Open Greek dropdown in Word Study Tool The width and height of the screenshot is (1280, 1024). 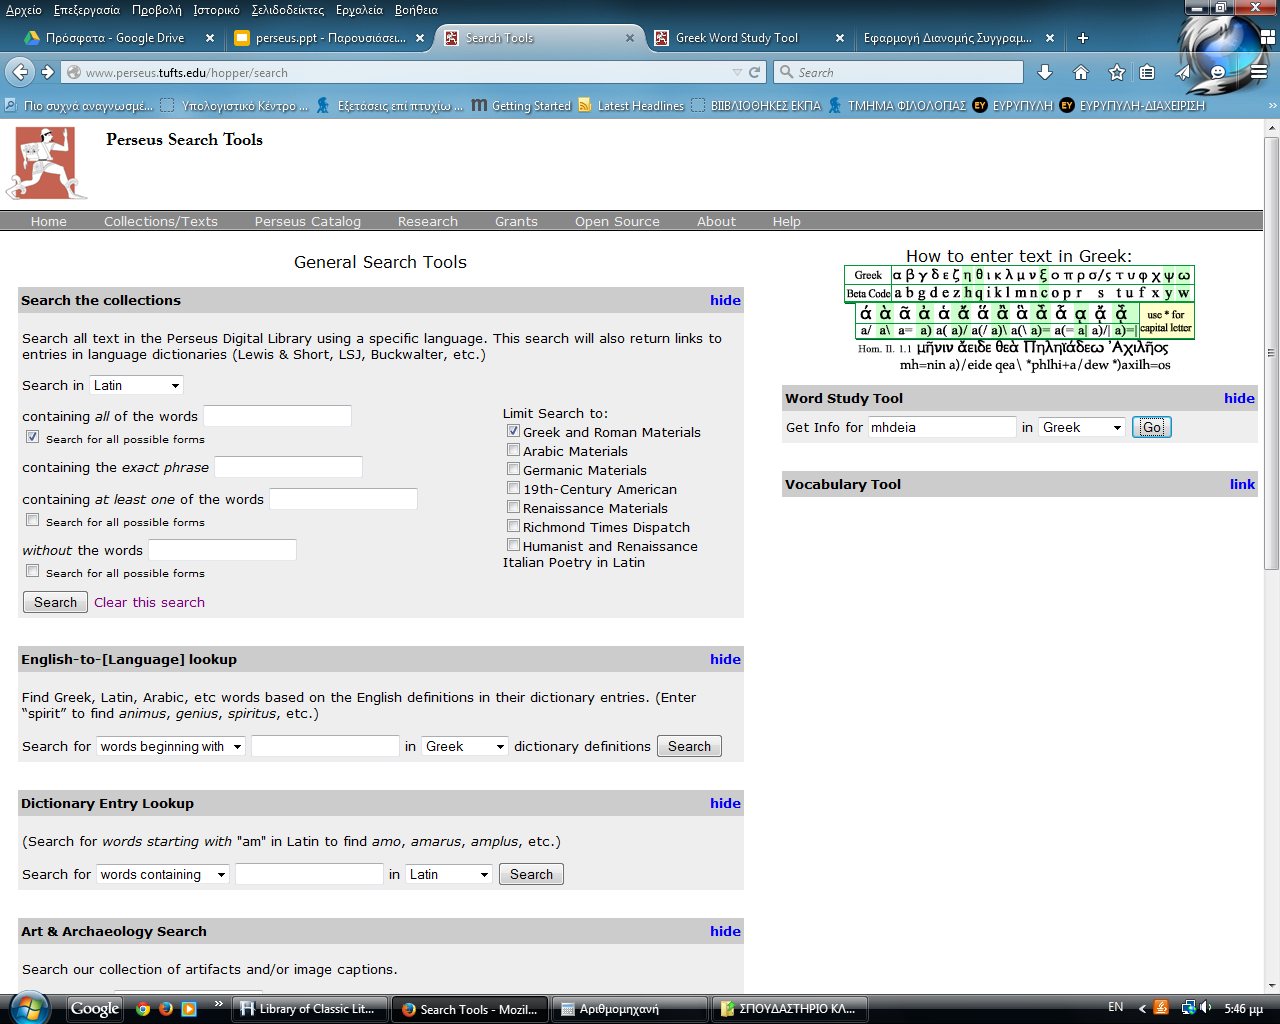[1082, 427]
